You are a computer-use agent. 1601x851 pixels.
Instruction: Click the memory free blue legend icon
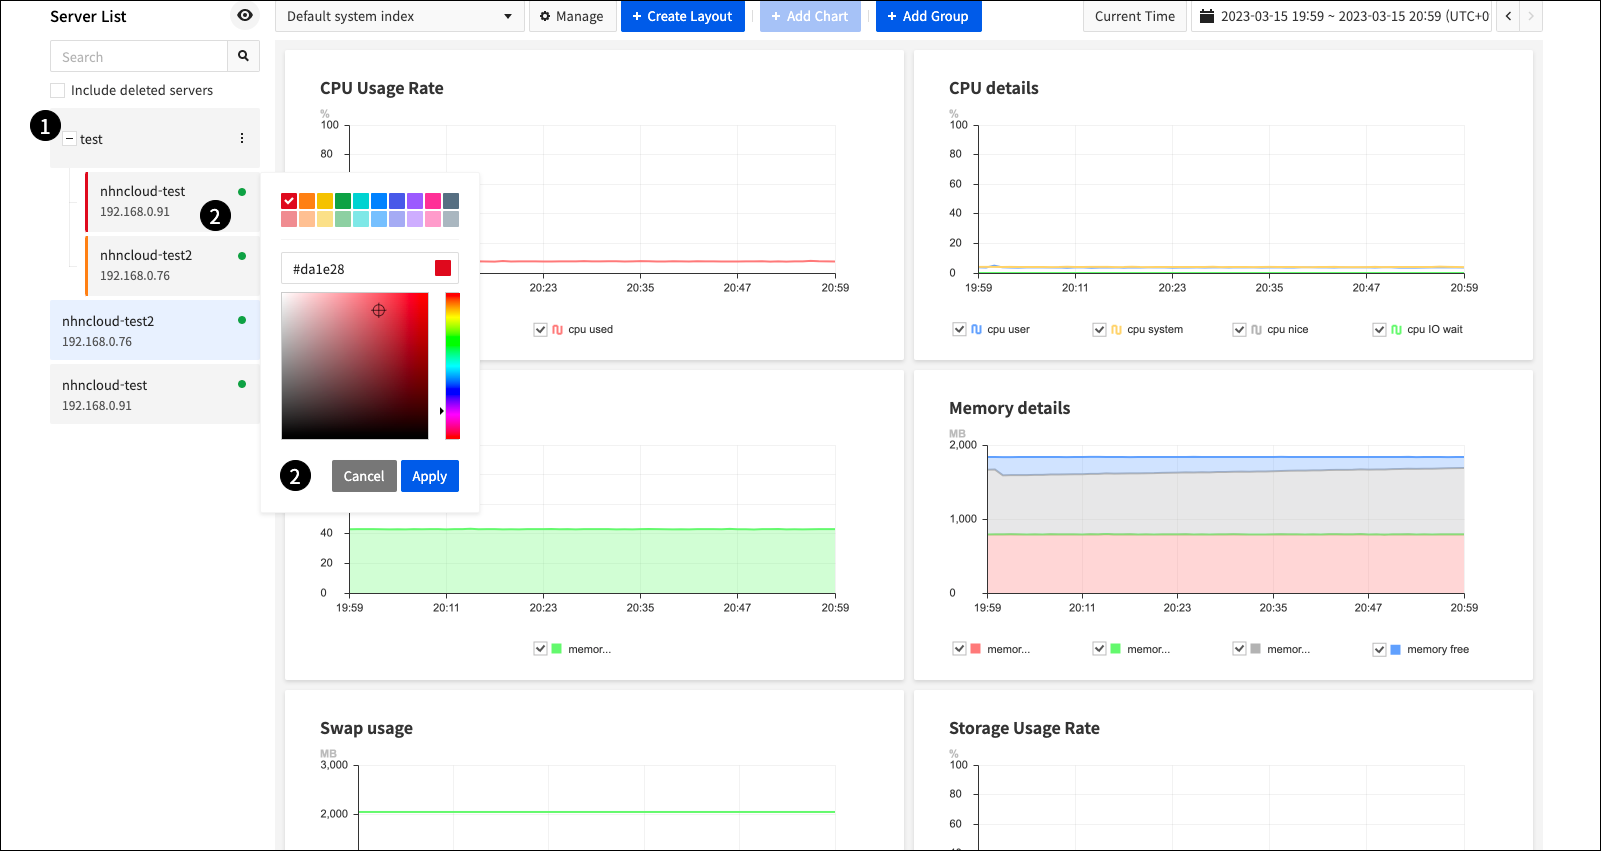[x=1395, y=649]
